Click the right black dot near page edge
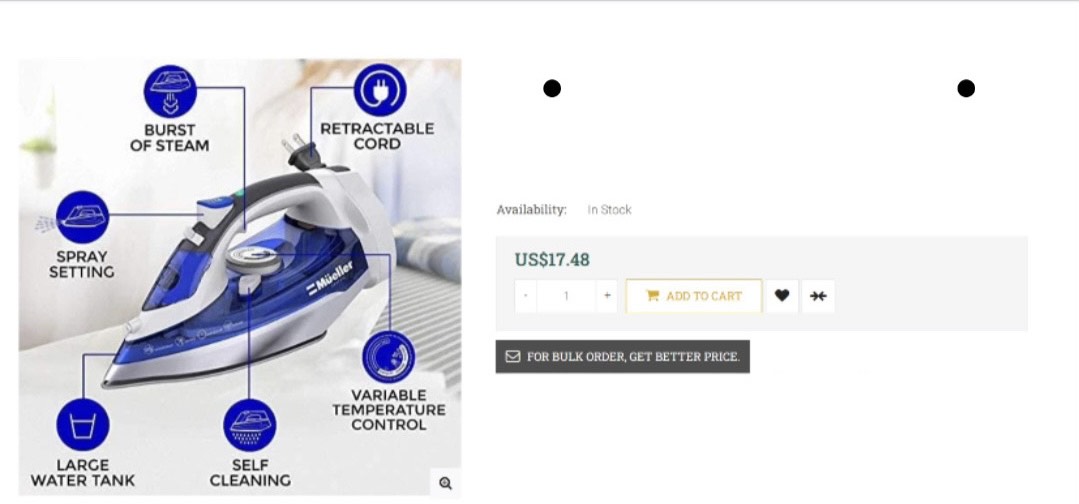 pos(966,88)
